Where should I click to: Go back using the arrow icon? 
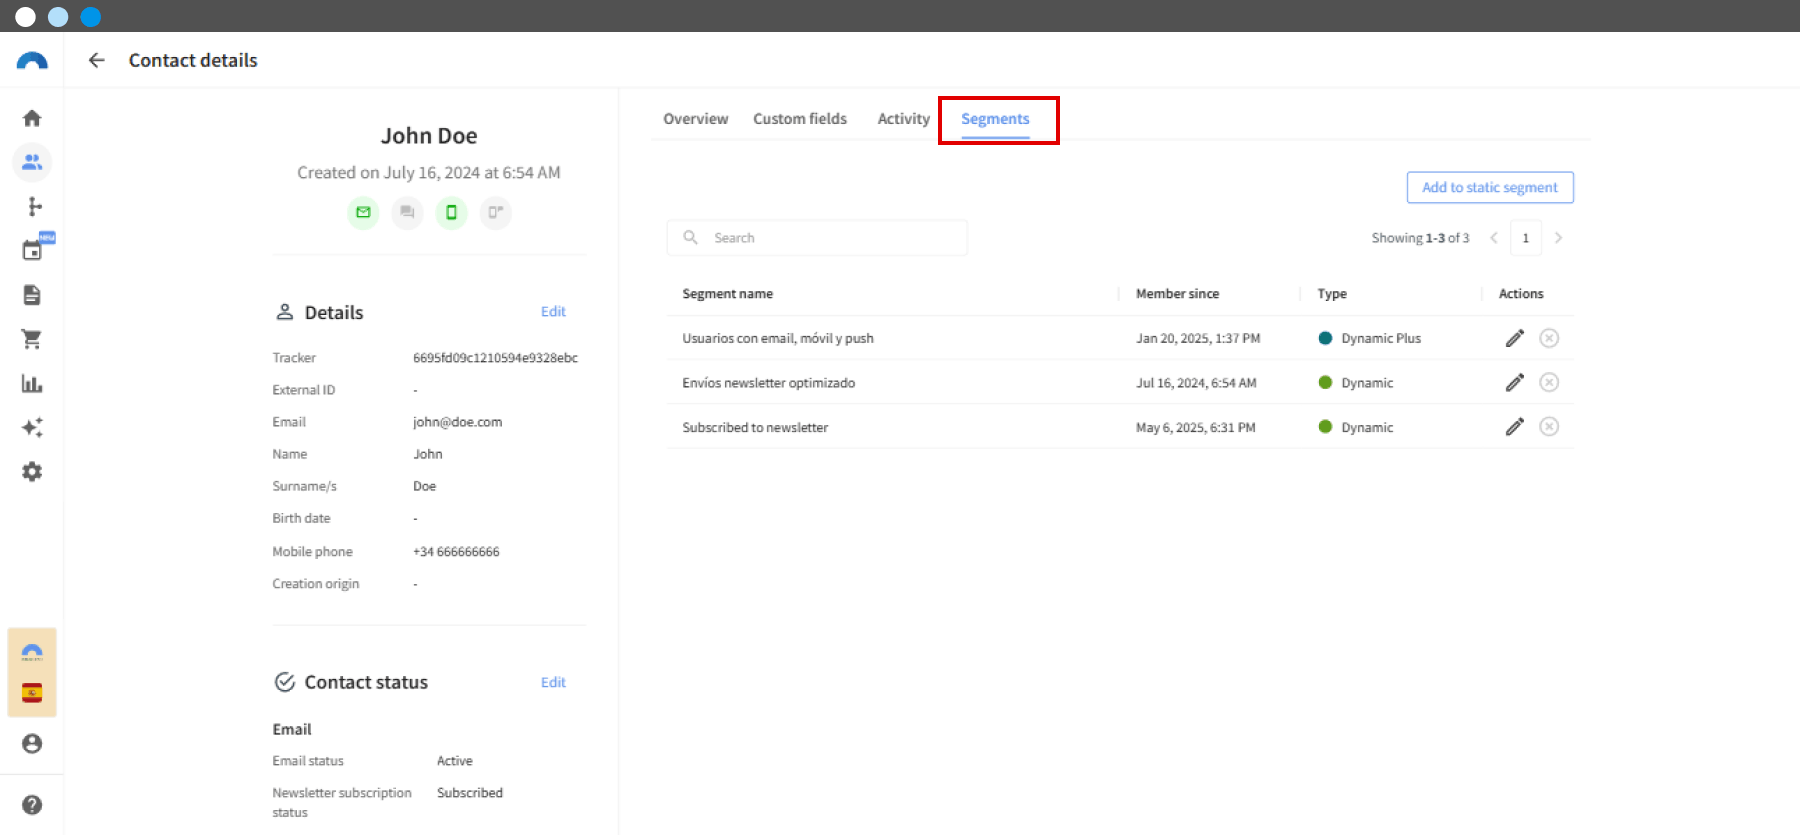point(96,60)
